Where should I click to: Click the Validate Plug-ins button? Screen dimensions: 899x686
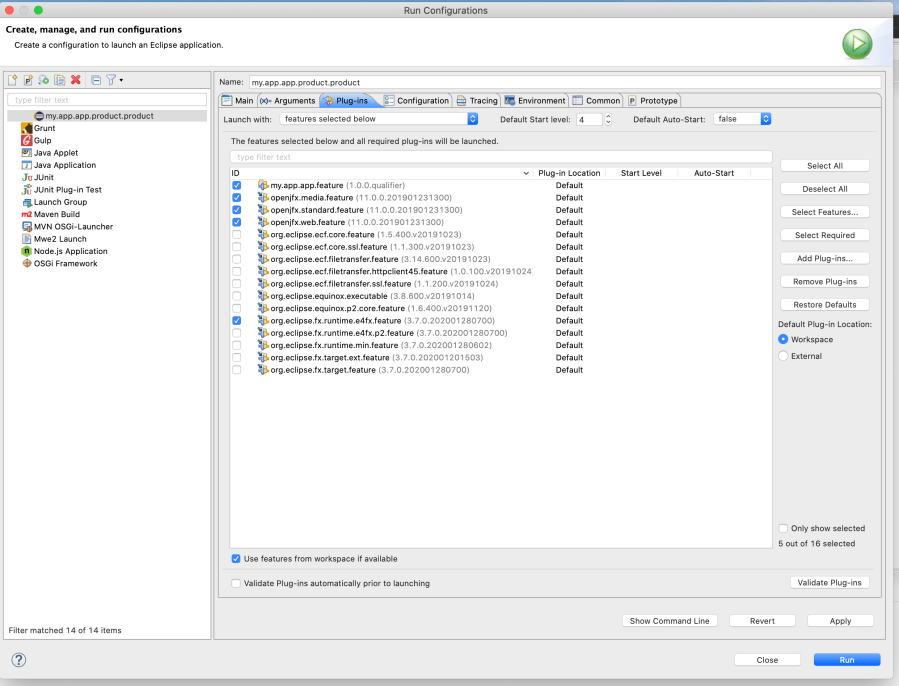(829, 583)
